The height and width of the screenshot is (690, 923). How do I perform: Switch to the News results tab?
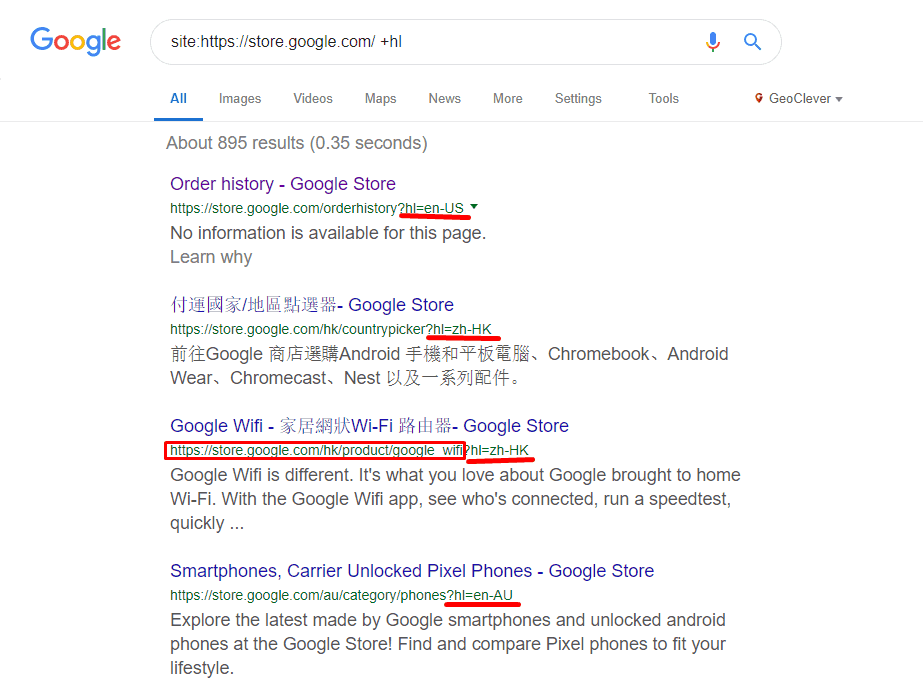pos(444,98)
